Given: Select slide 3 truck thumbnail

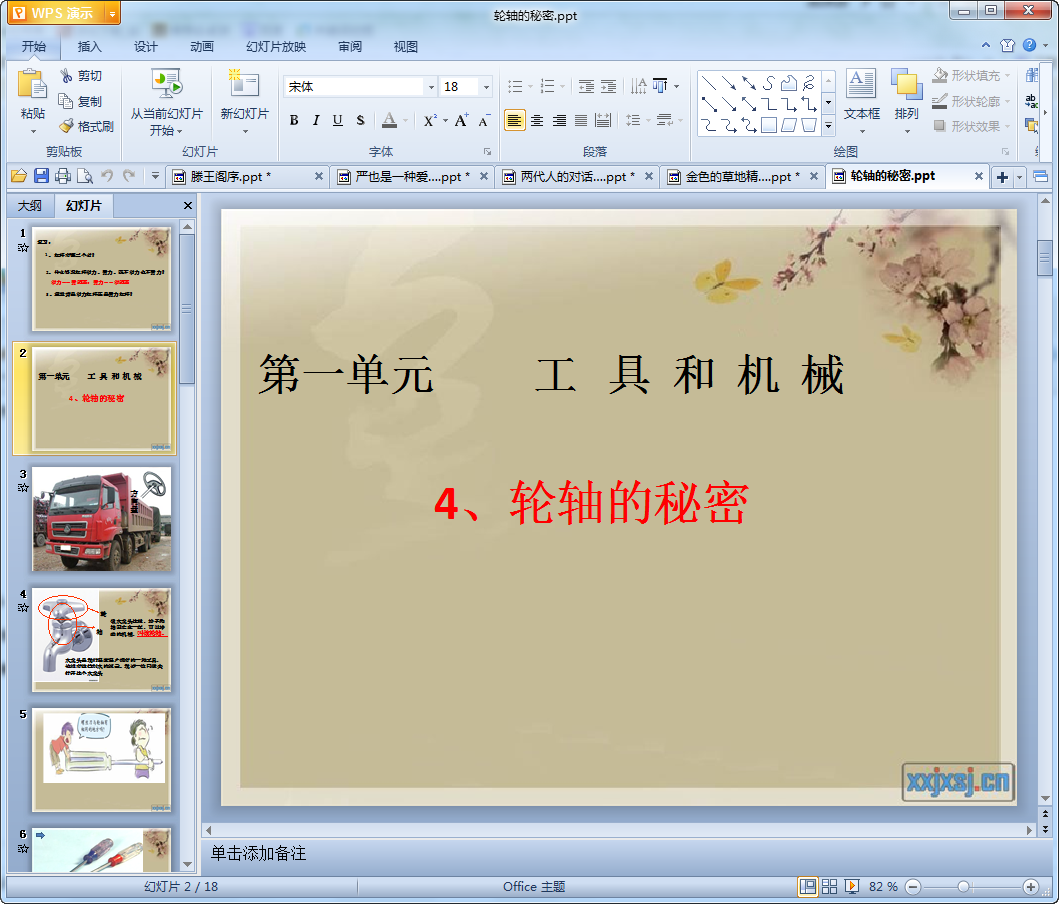Looking at the screenshot, I should (102, 519).
